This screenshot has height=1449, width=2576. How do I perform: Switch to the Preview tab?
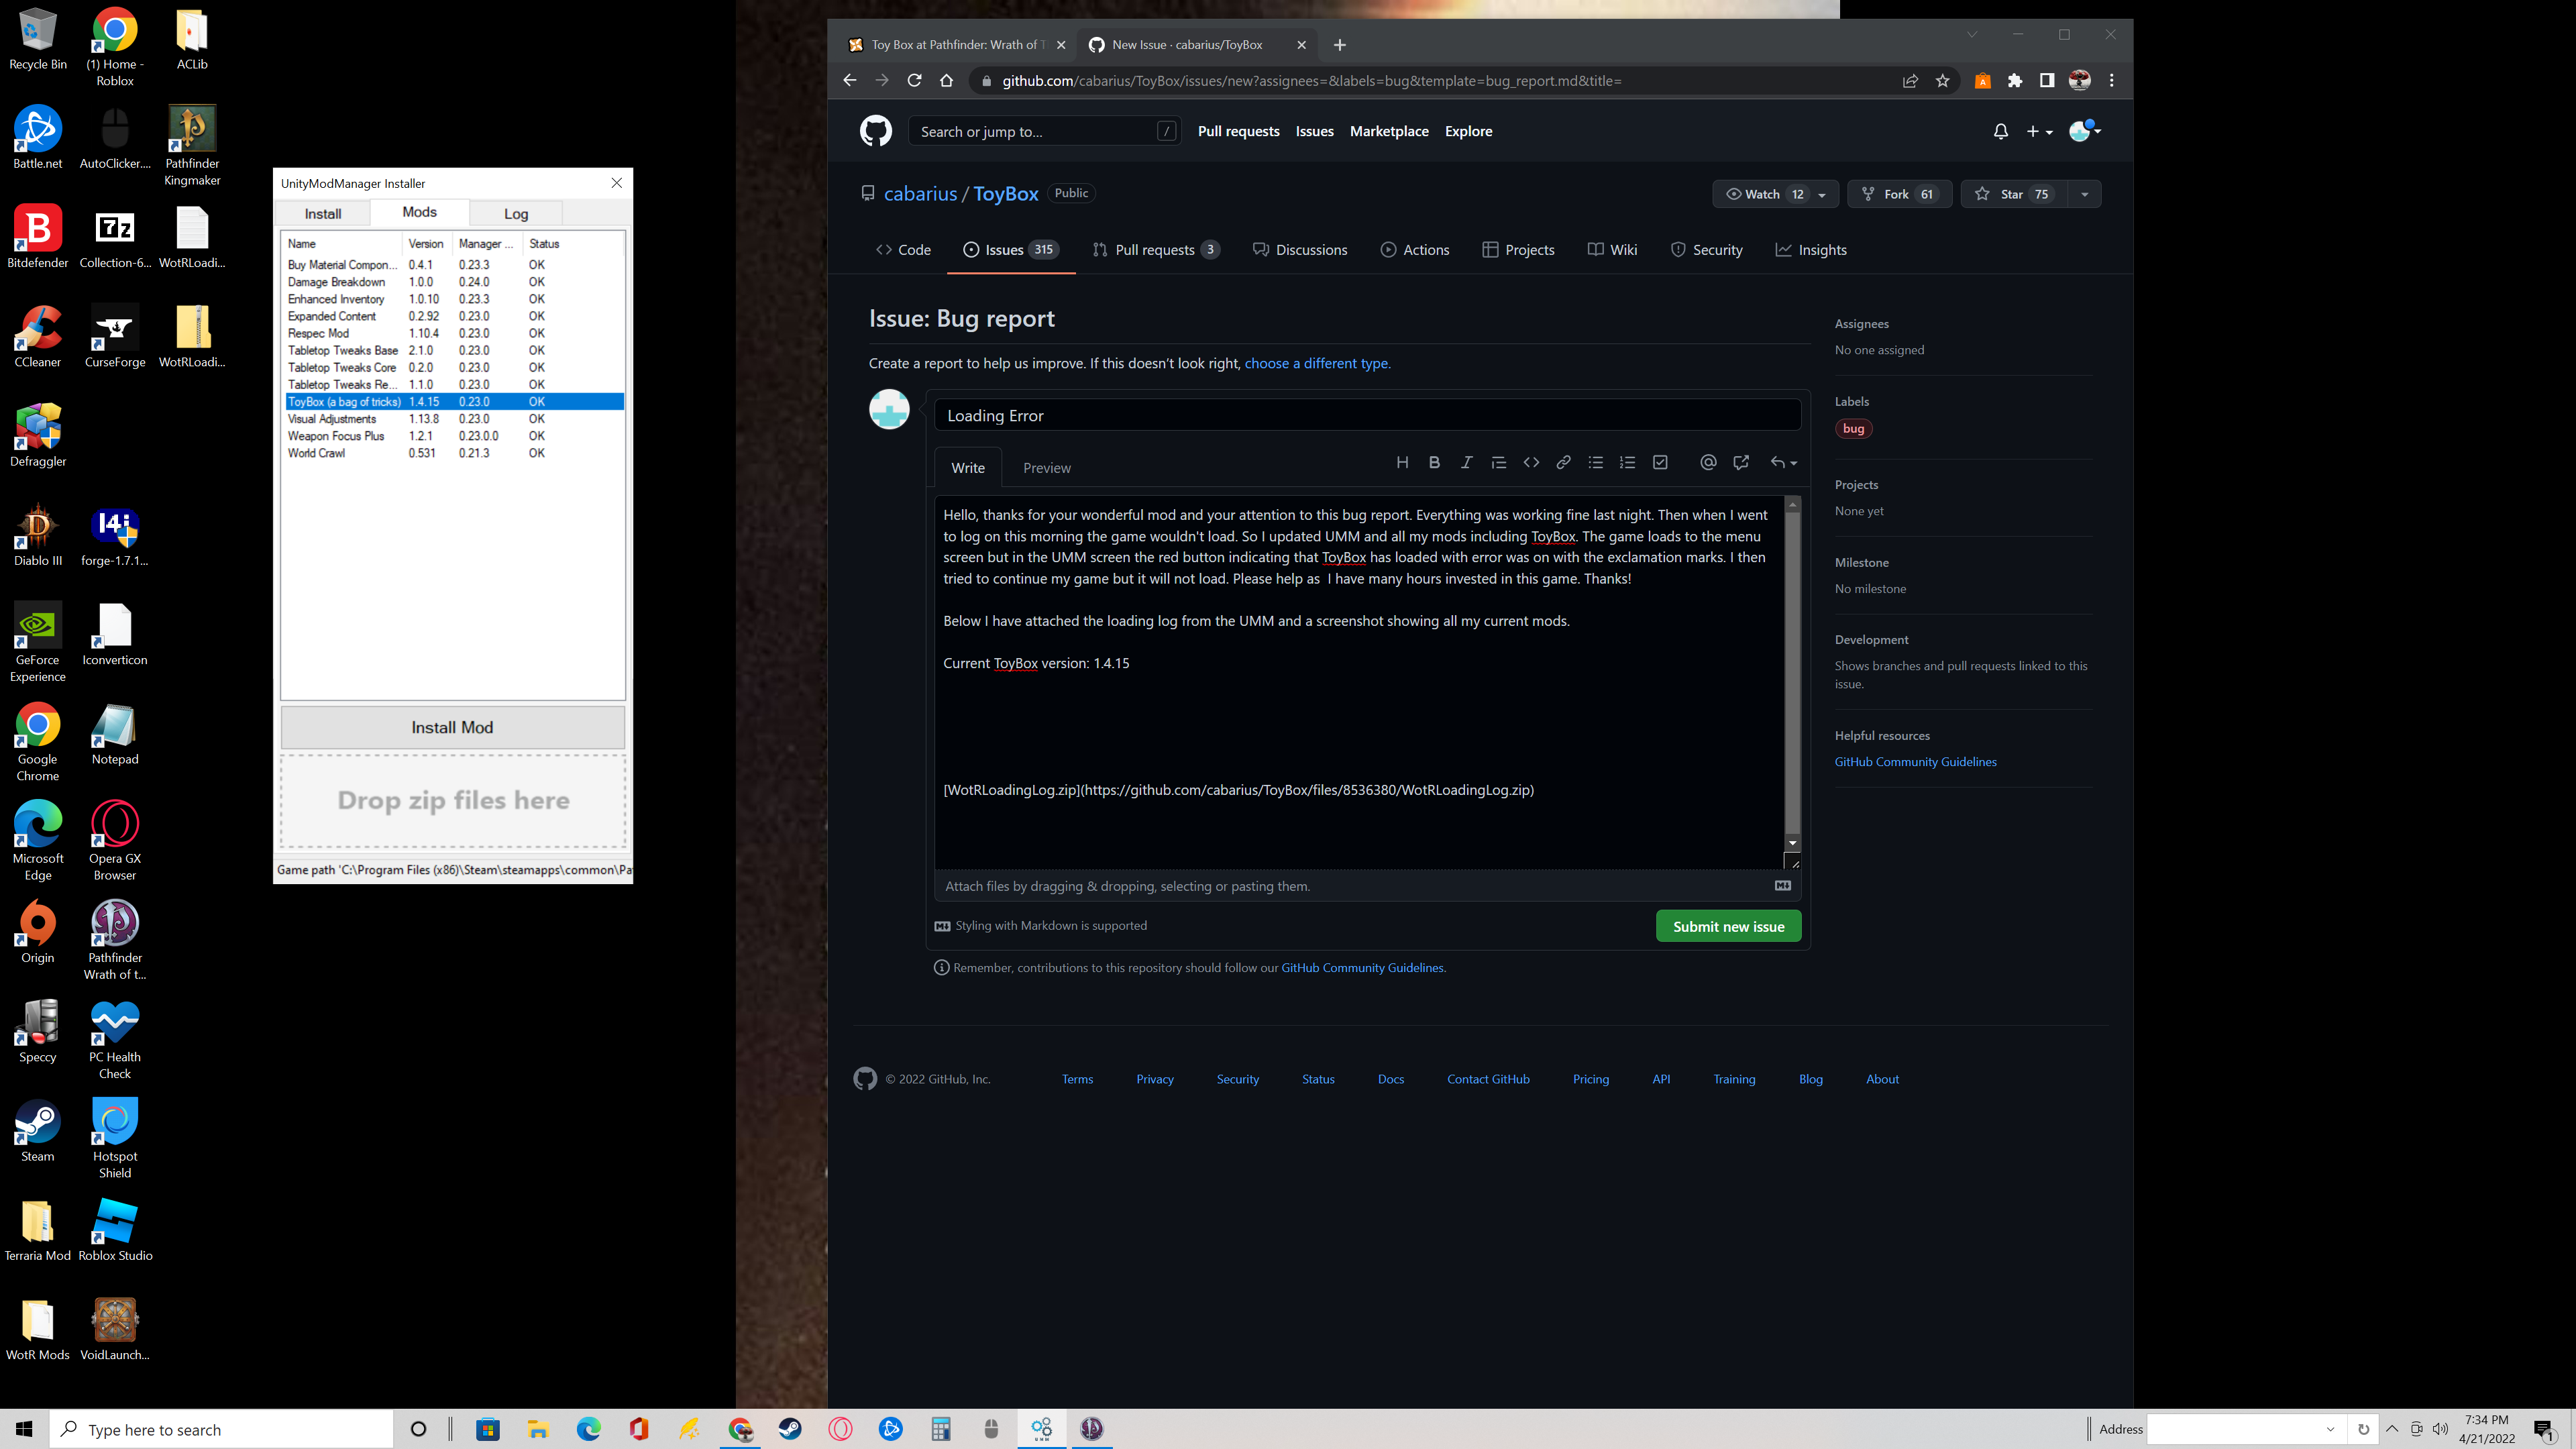(x=1046, y=467)
